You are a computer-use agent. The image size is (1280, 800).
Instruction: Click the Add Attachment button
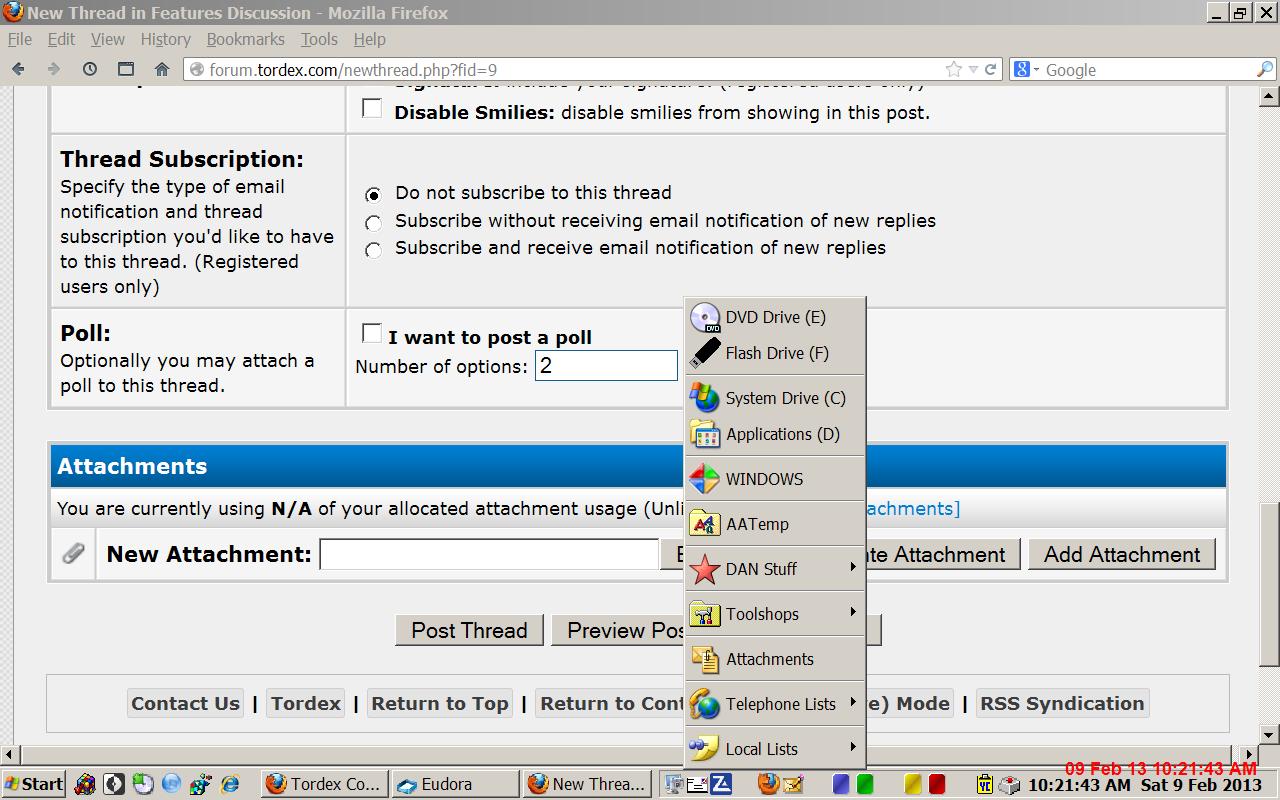(1121, 554)
